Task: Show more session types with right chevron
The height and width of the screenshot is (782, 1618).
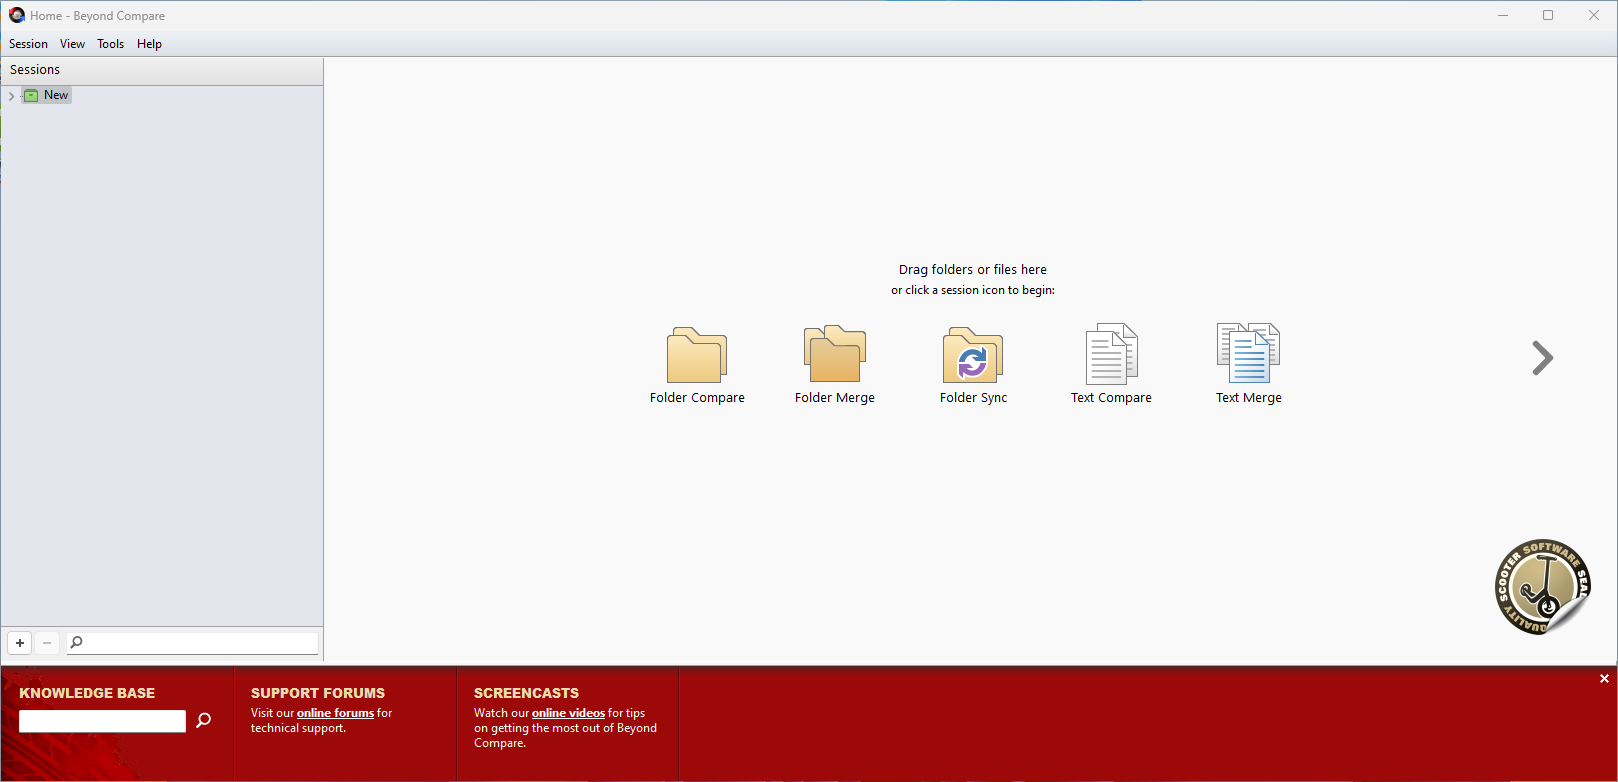Action: (1542, 358)
